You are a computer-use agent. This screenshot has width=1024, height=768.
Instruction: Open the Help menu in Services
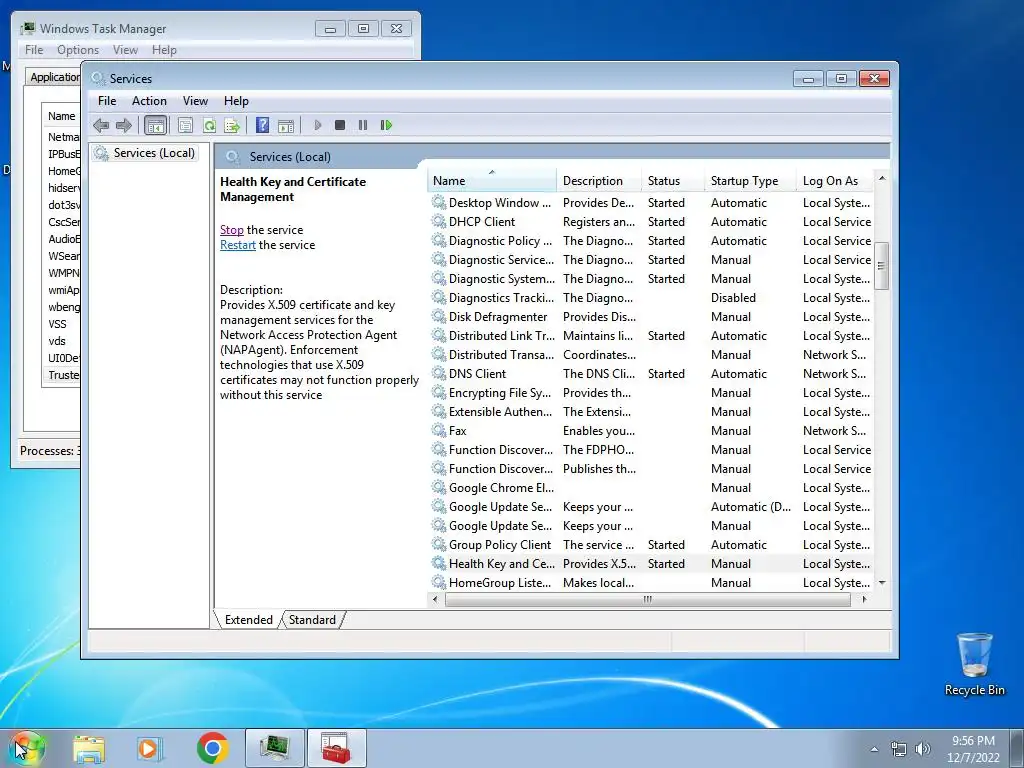[x=236, y=101]
